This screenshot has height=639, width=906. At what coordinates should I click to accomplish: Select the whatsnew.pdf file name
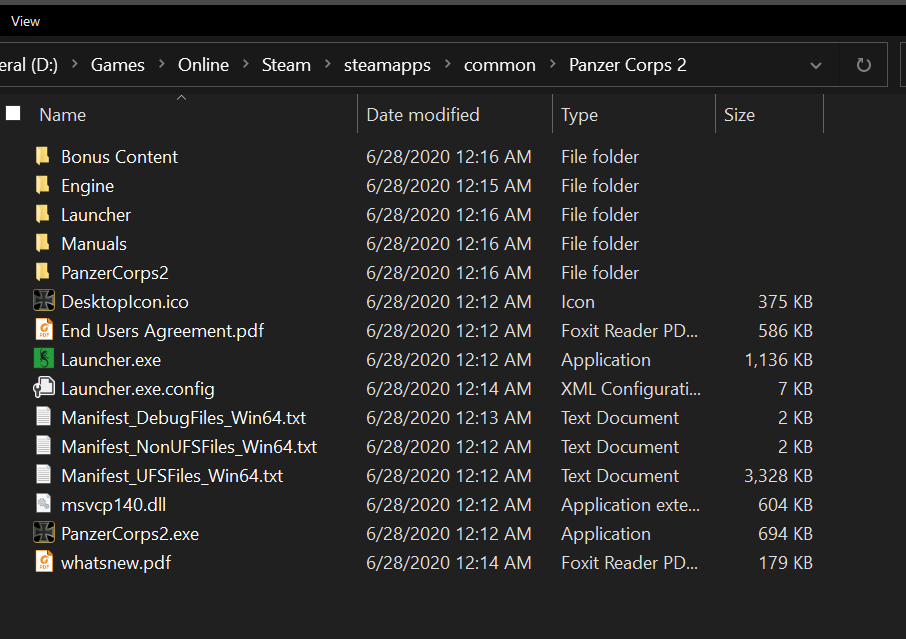click(116, 563)
